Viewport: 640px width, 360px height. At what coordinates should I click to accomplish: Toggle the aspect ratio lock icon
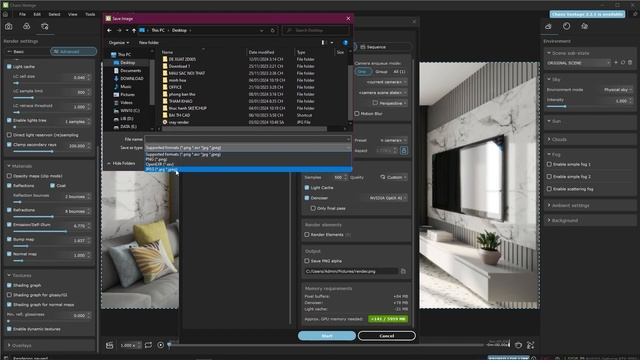(404, 151)
